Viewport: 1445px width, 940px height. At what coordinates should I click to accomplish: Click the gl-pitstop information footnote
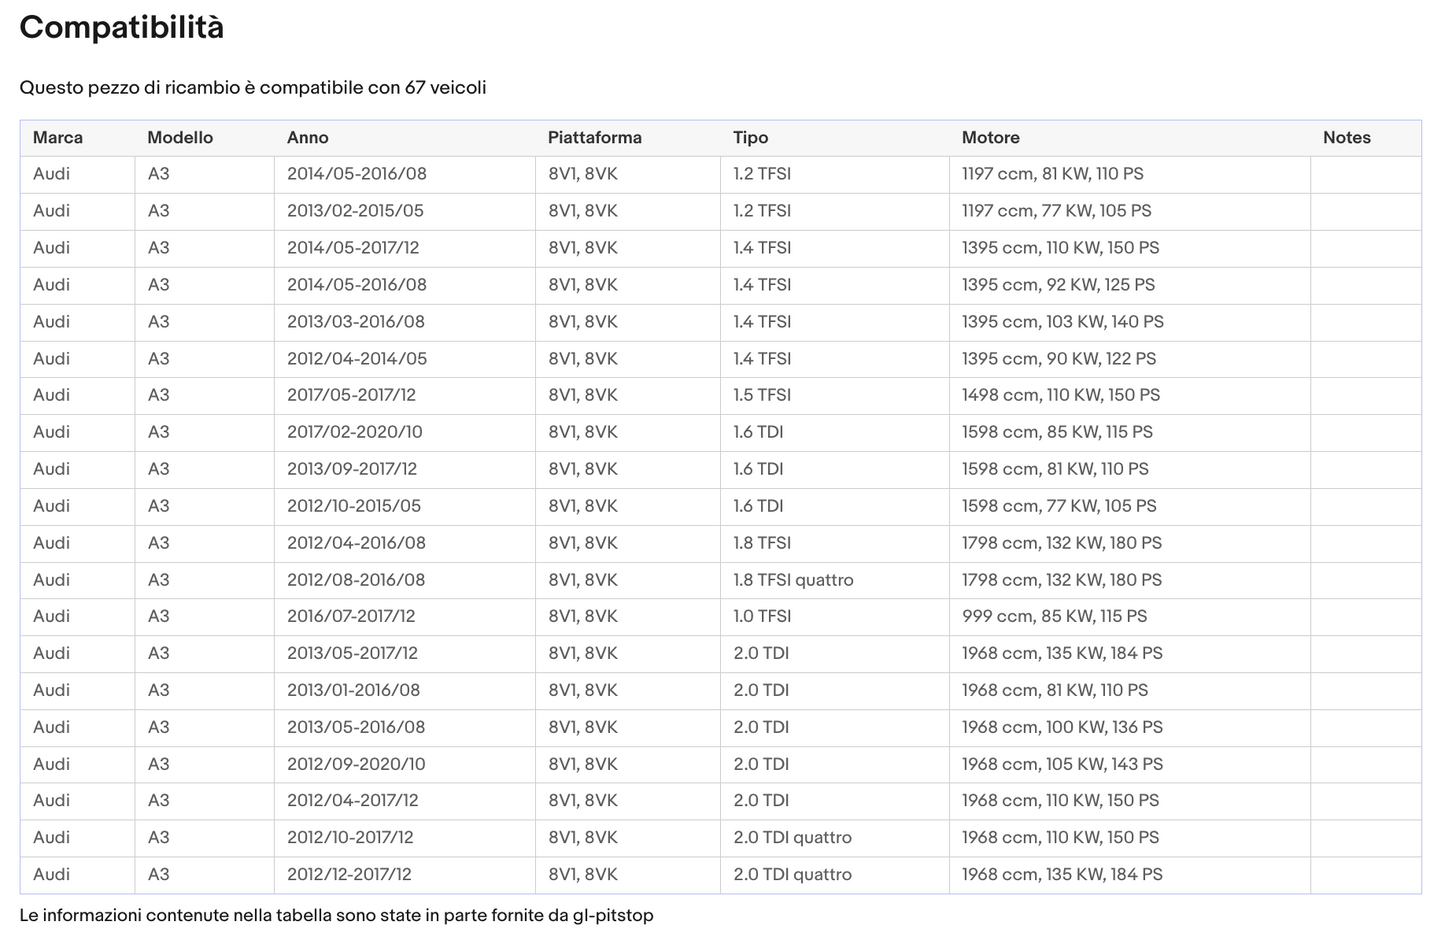[336, 915]
